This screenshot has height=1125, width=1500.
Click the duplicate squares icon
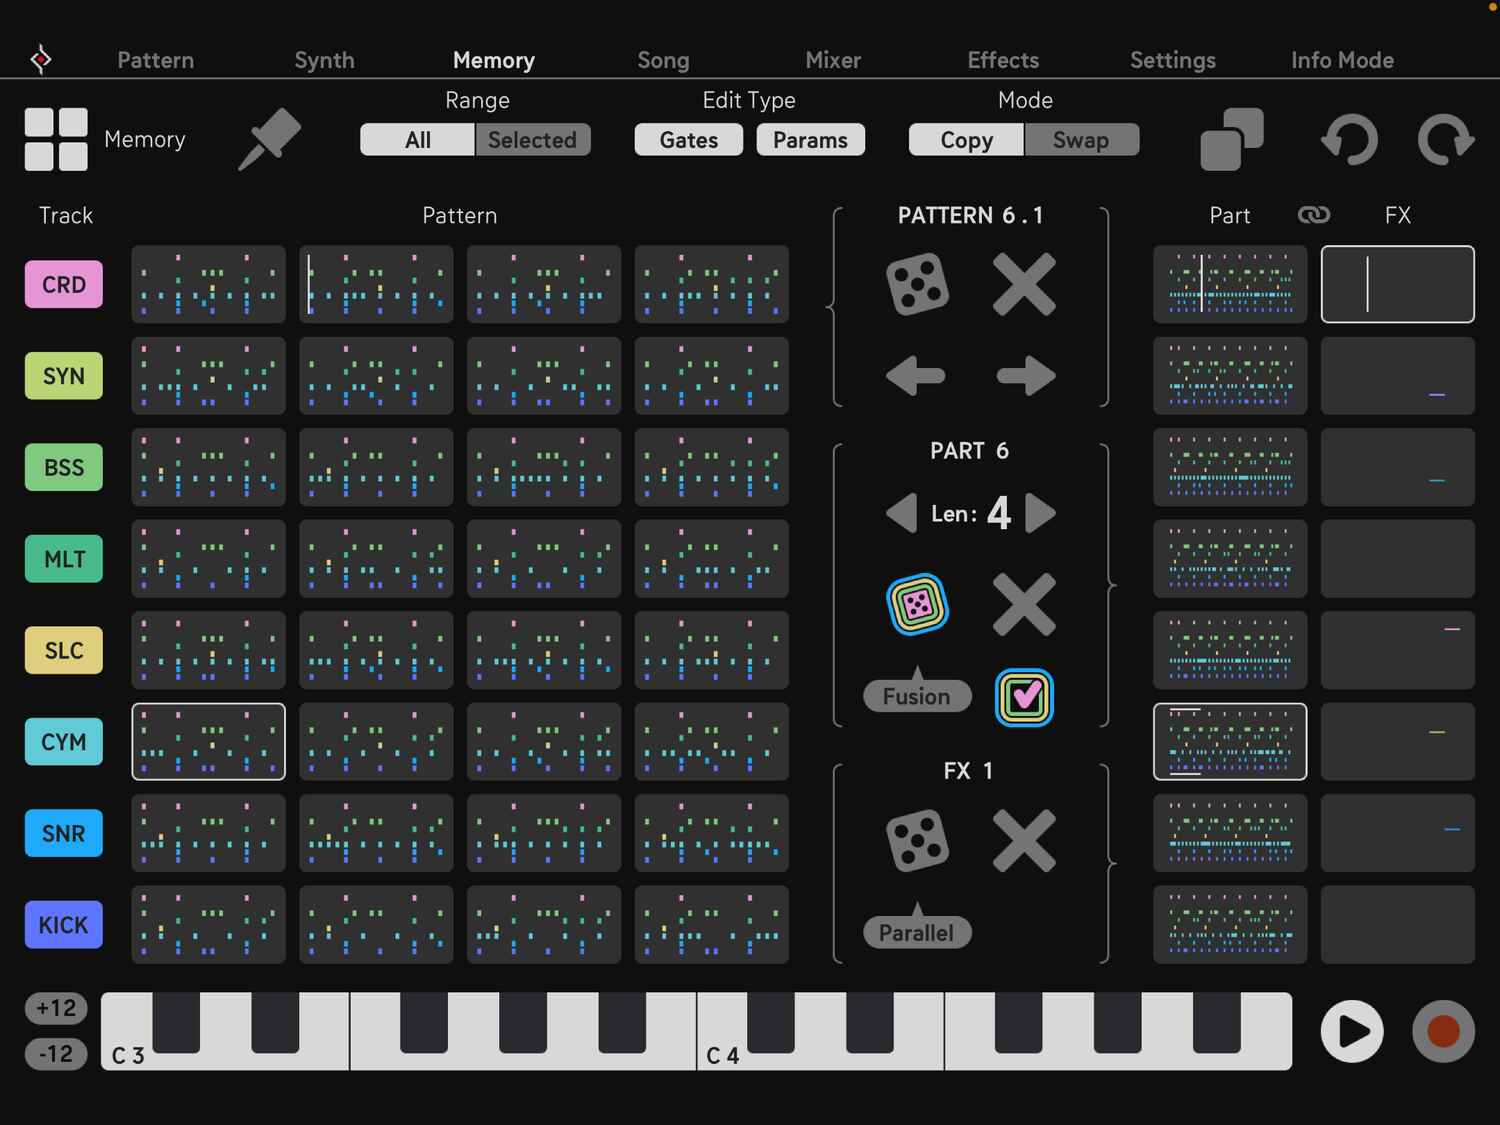[x=1231, y=139]
